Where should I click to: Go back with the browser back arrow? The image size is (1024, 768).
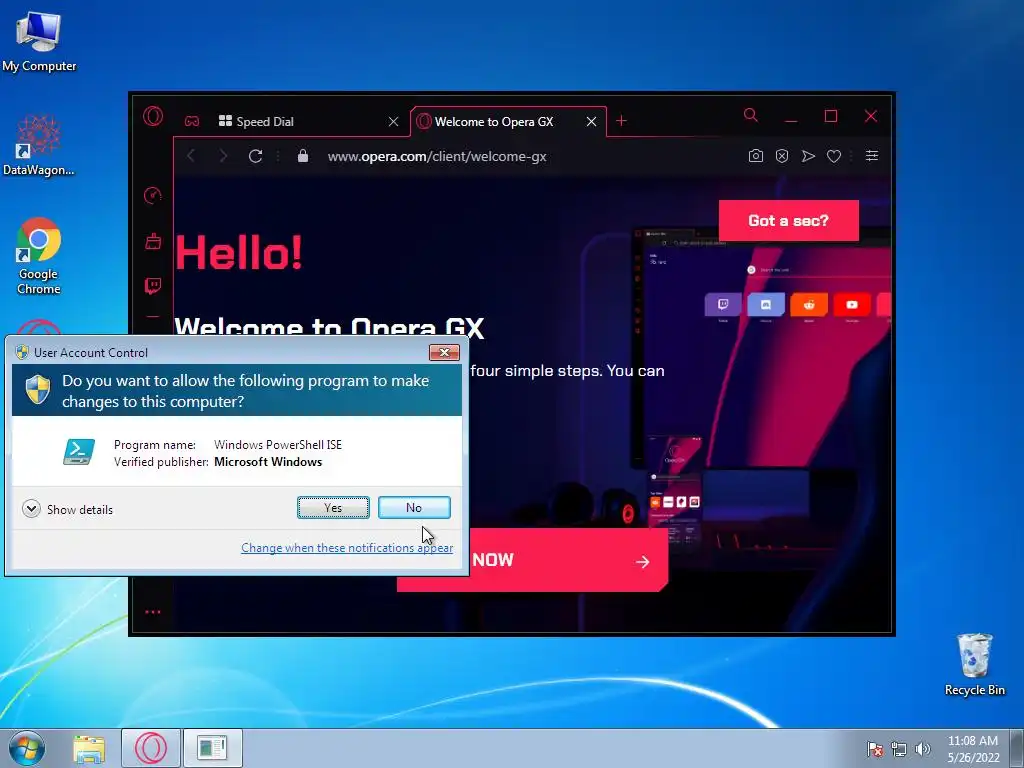(191, 156)
